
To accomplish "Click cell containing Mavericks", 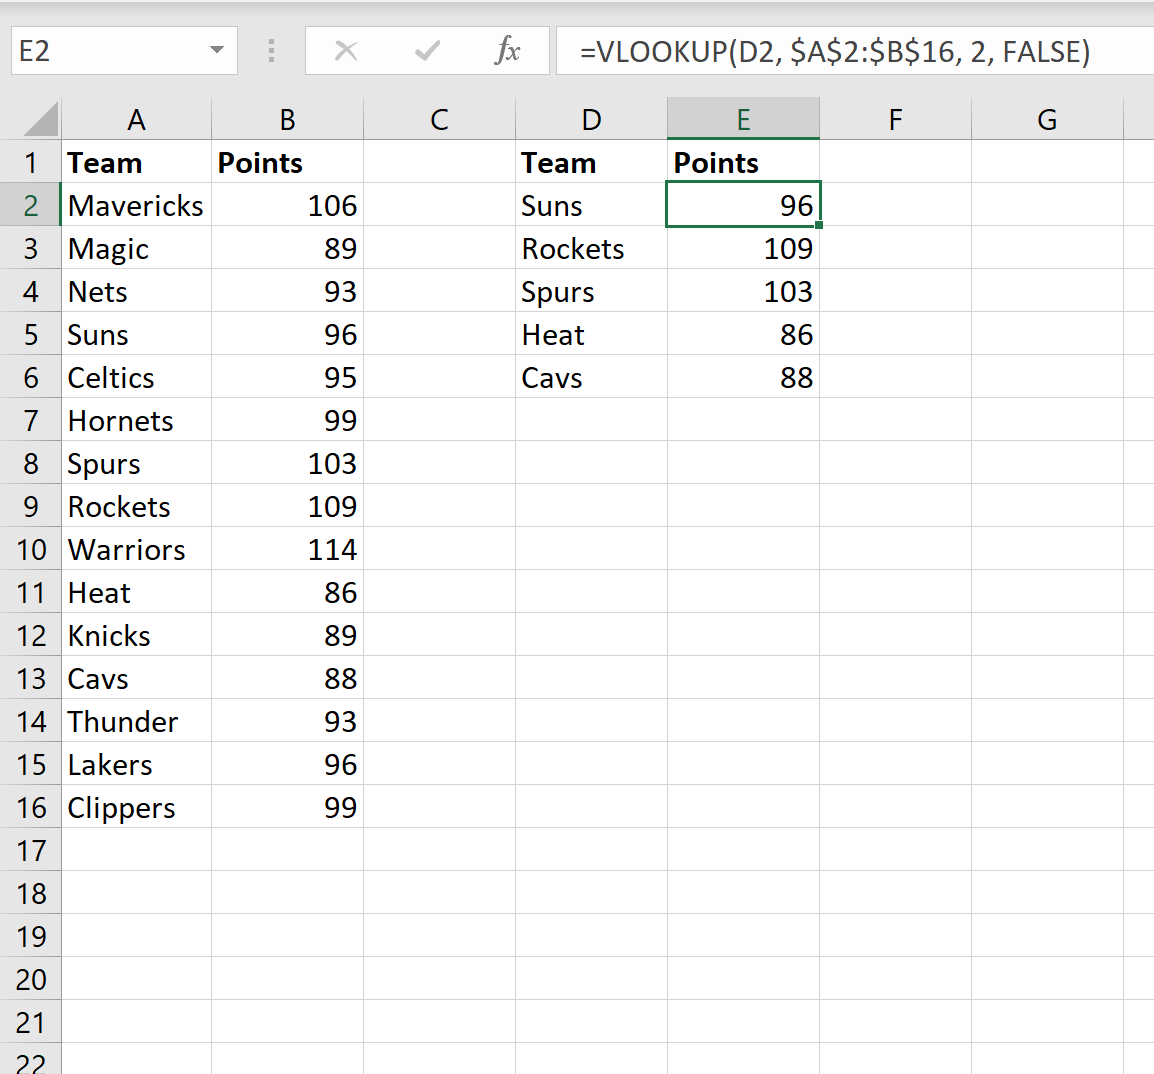I will pos(136,206).
